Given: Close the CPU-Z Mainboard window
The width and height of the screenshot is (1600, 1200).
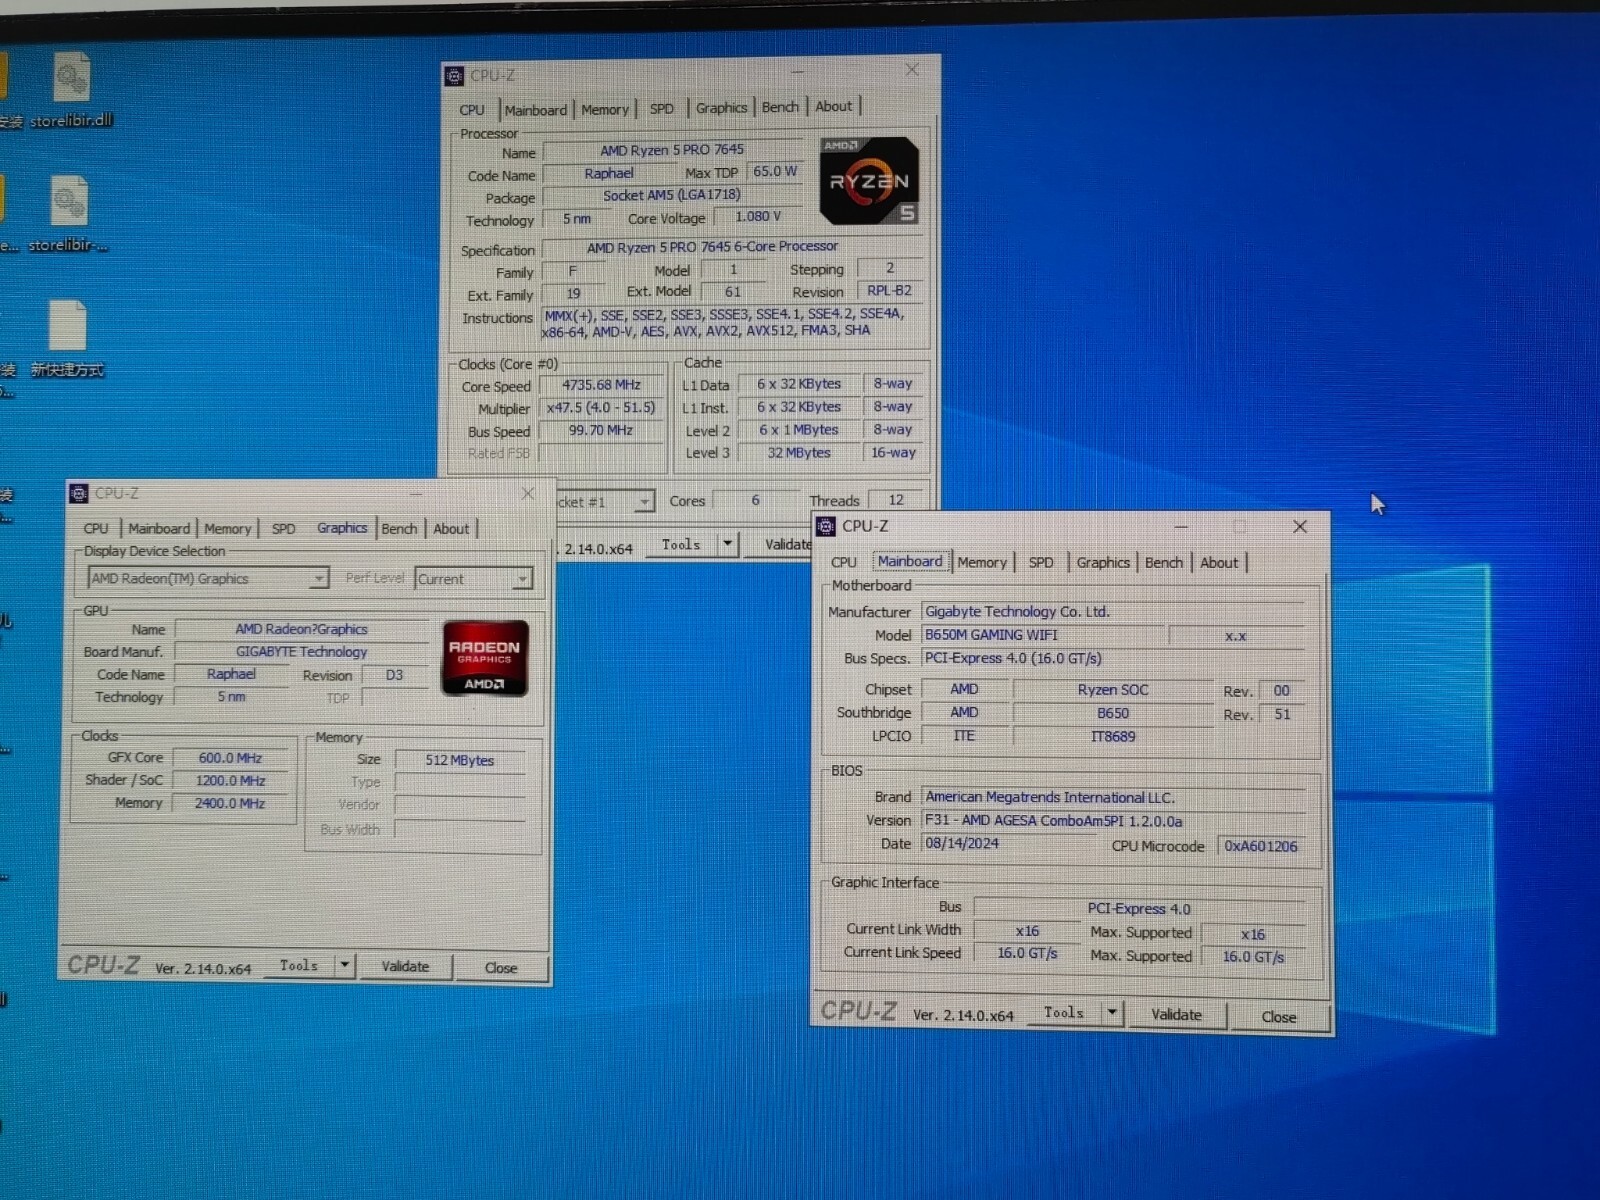Looking at the screenshot, I should pos(1300,526).
